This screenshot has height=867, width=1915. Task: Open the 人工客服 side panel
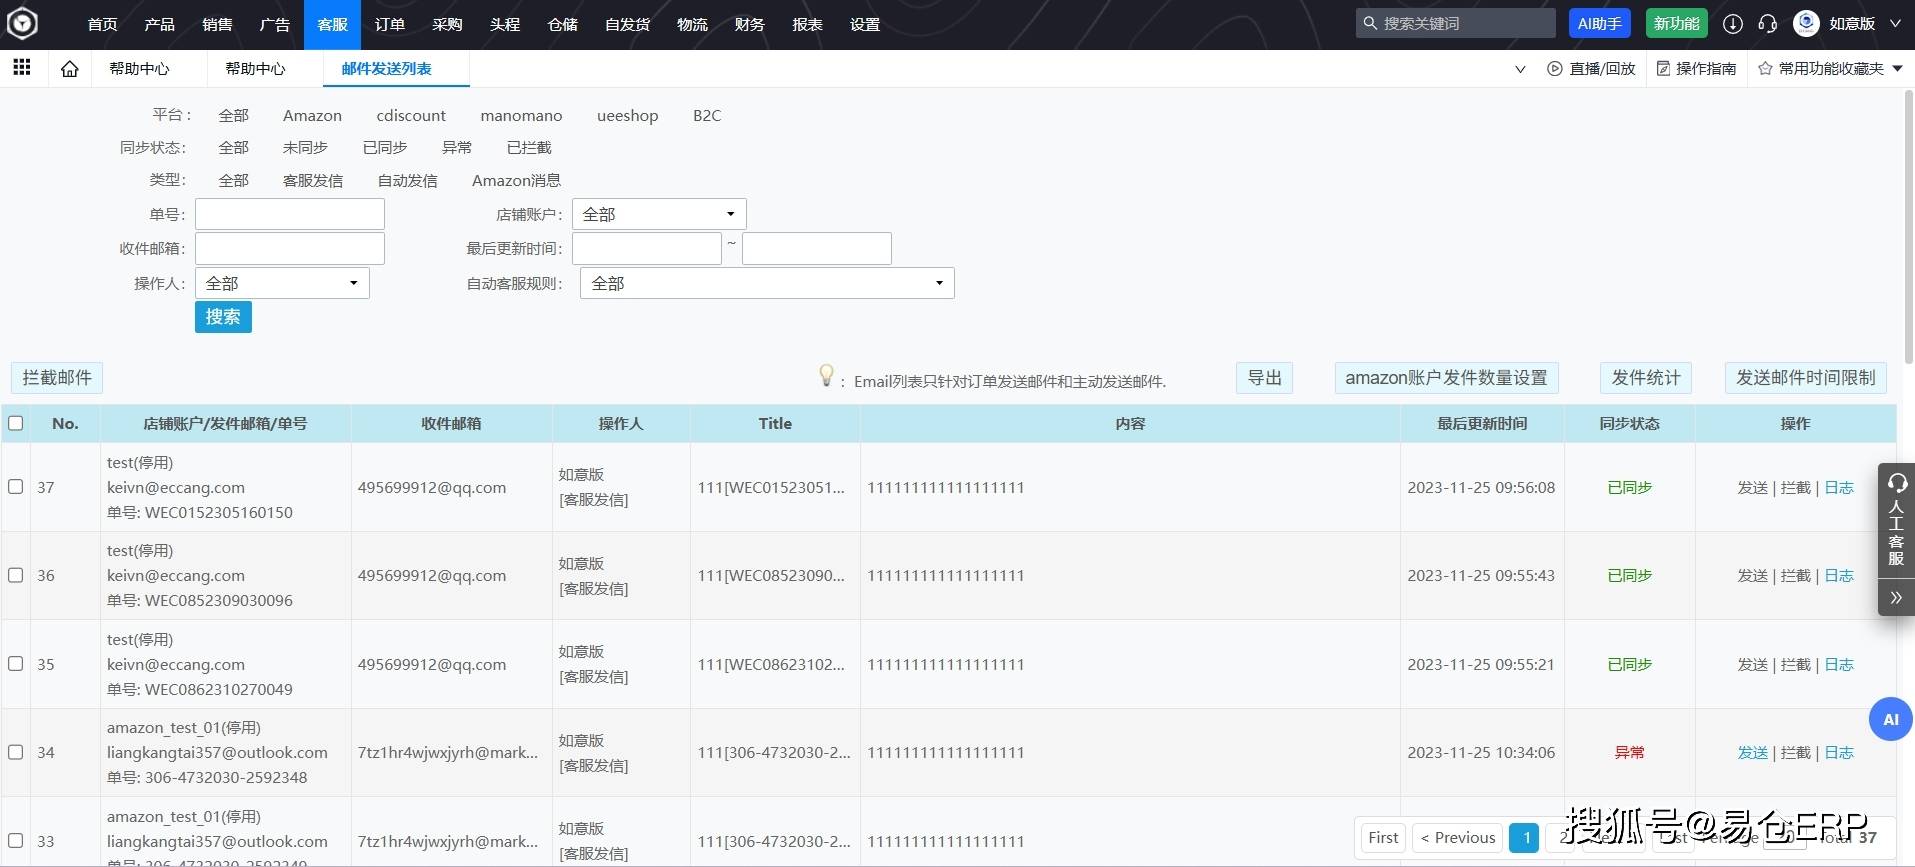(x=1896, y=520)
